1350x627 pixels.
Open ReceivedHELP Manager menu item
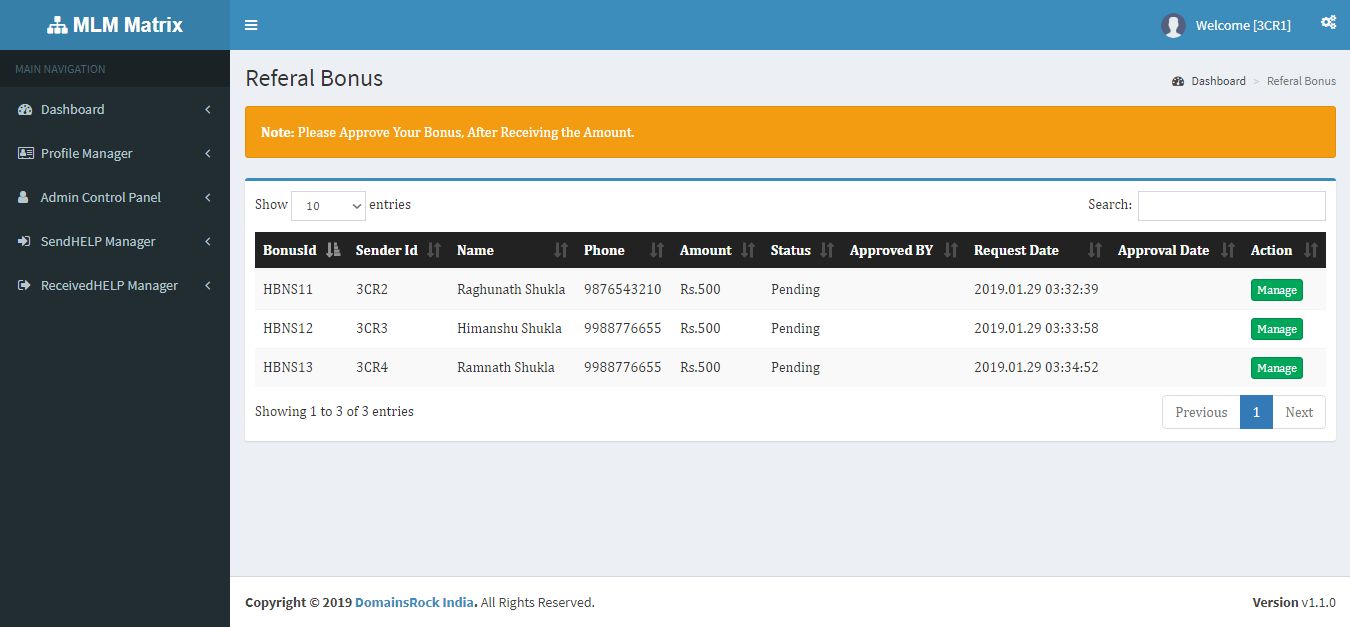pyautogui.click(x=114, y=285)
